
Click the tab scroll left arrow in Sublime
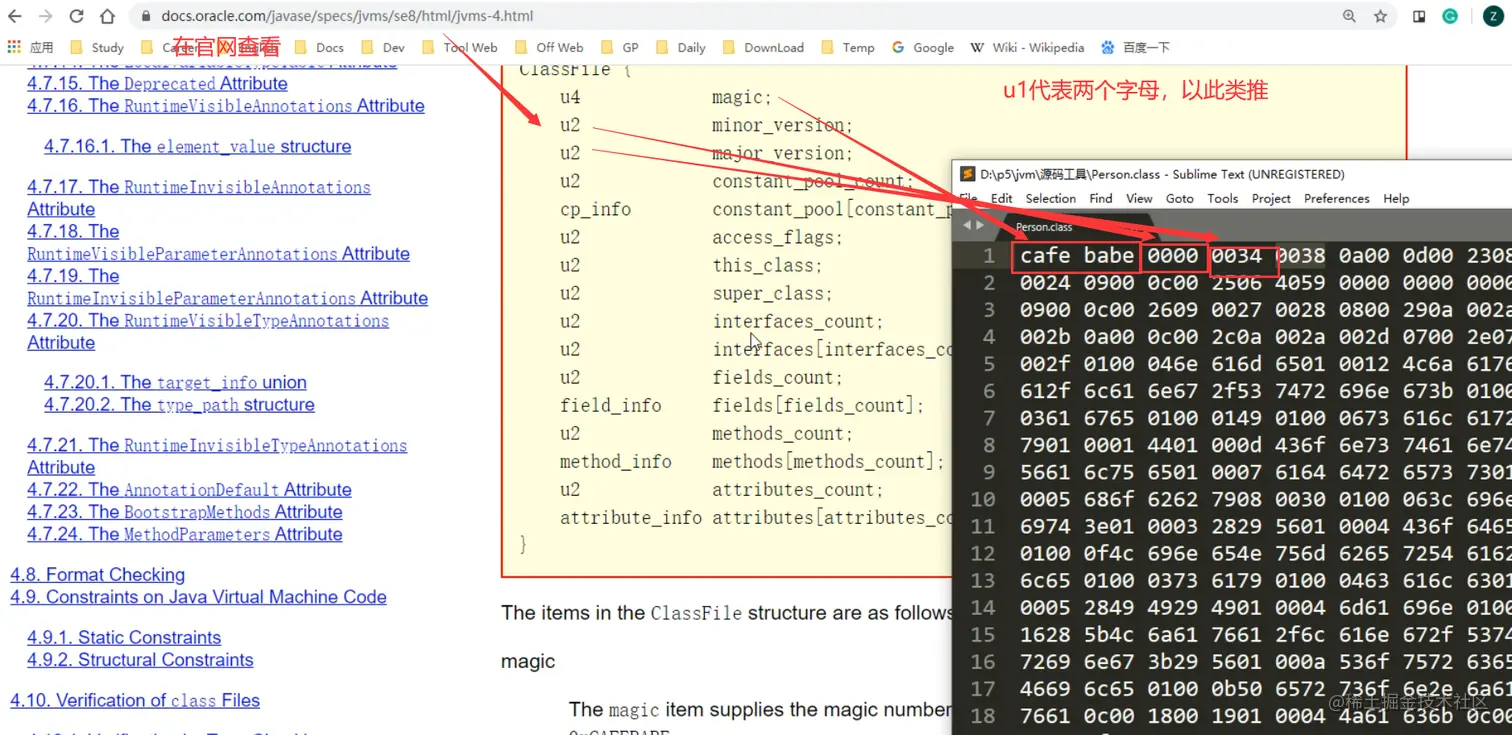pyautogui.click(x=967, y=225)
